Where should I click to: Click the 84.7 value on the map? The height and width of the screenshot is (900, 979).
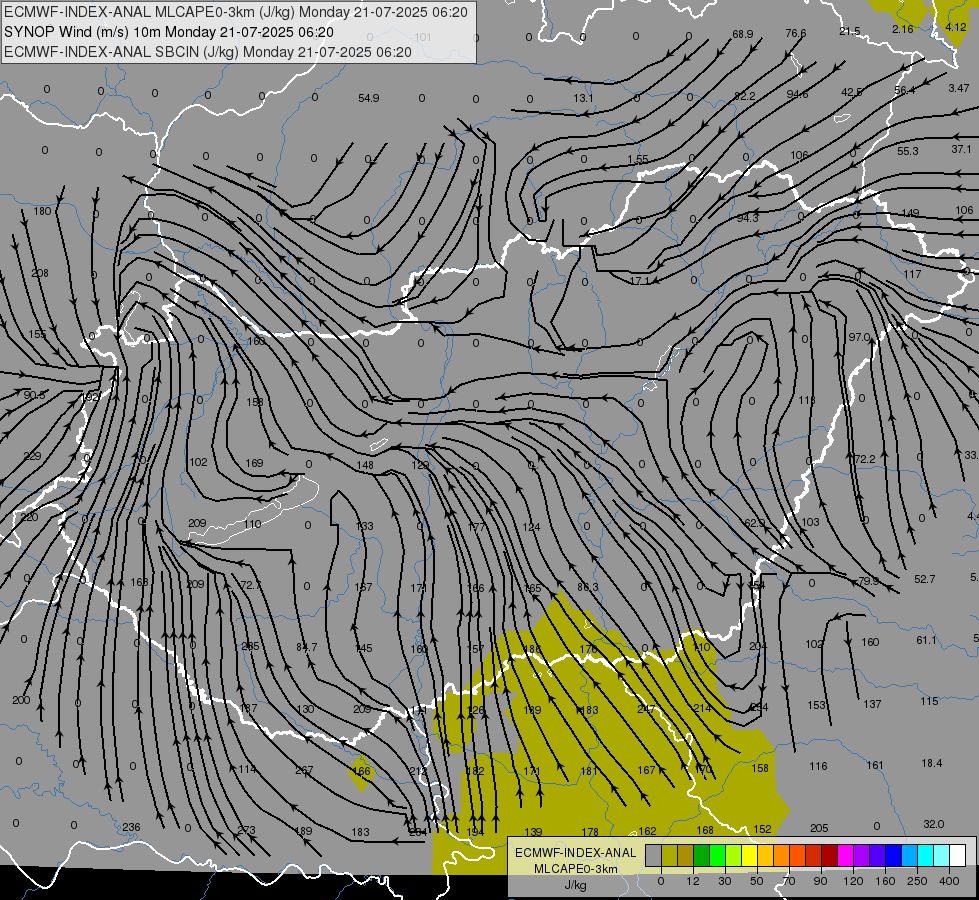pos(307,647)
